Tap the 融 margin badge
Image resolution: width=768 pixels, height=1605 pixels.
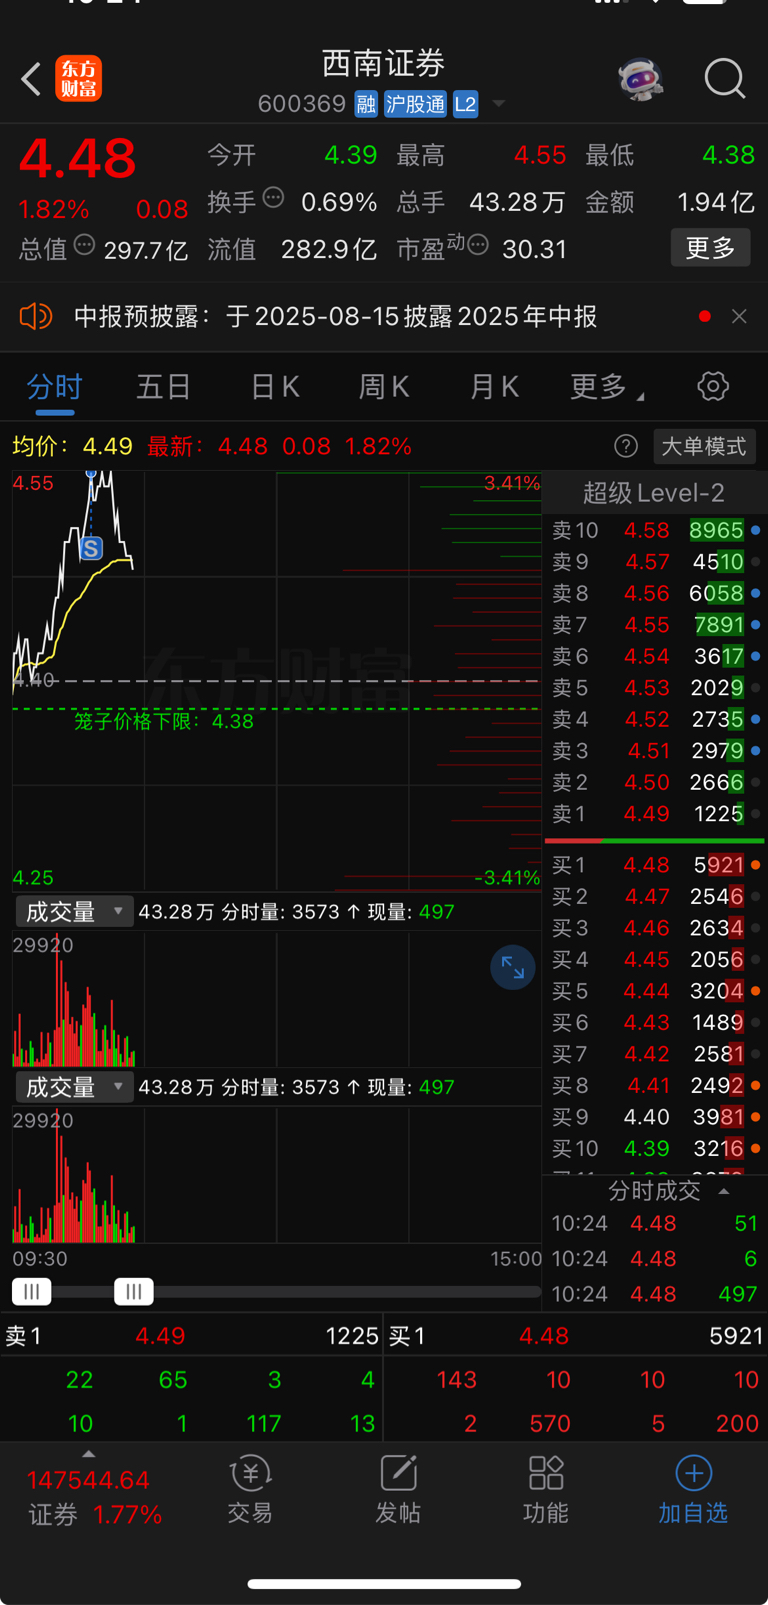(x=366, y=104)
